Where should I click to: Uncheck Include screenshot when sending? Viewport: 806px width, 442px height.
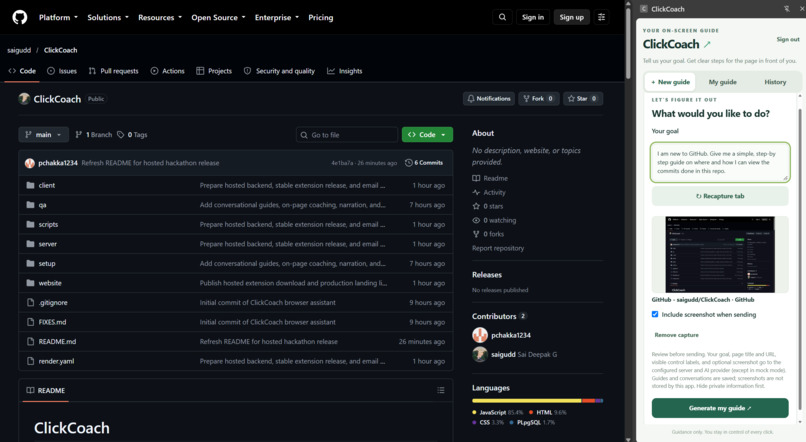click(655, 314)
